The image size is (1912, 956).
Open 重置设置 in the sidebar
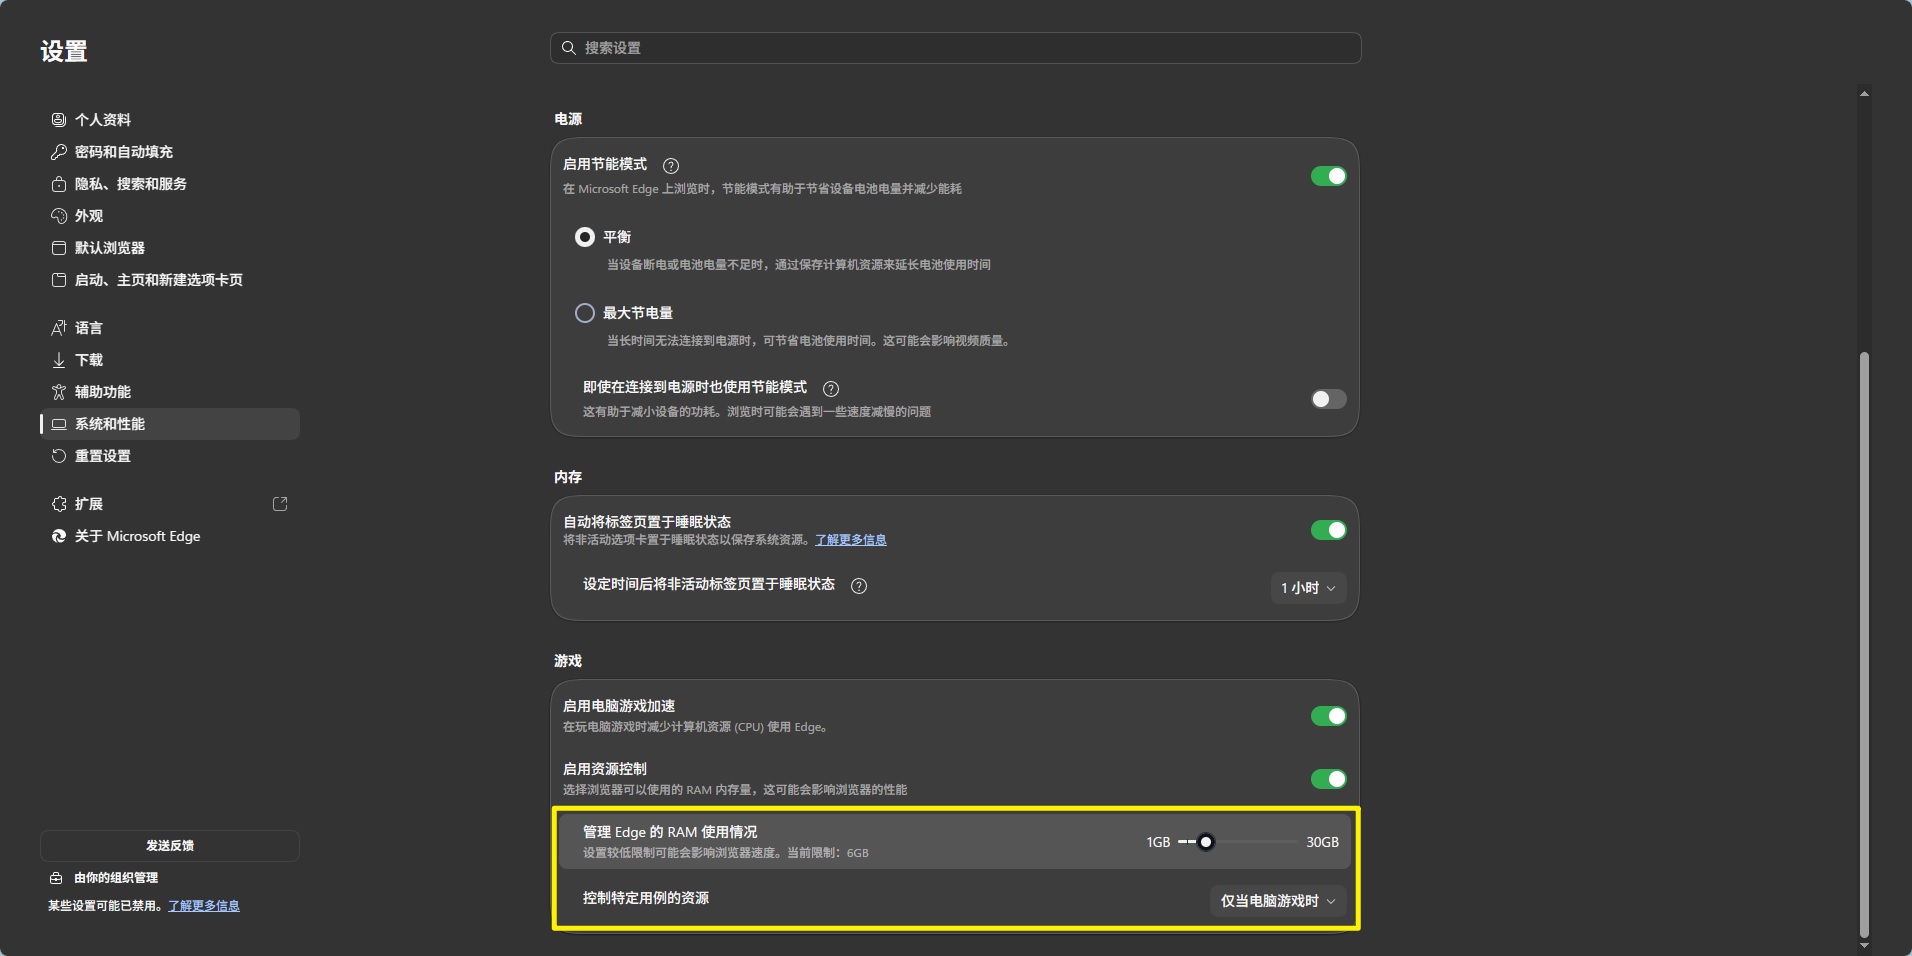coord(170,456)
